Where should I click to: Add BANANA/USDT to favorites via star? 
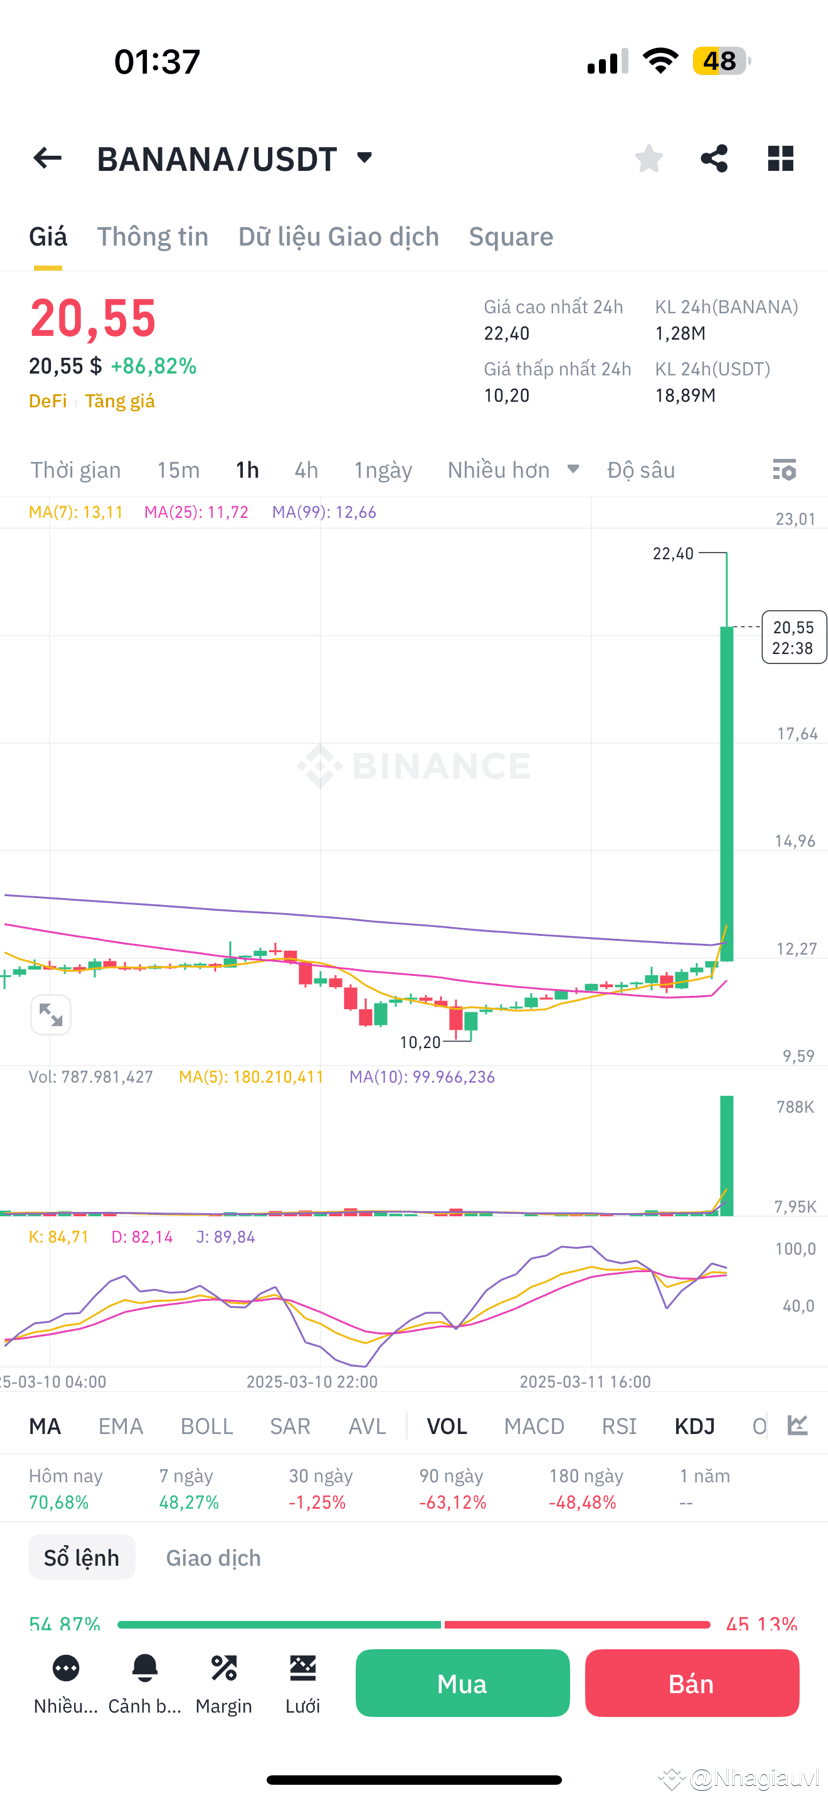(x=649, y=158)
